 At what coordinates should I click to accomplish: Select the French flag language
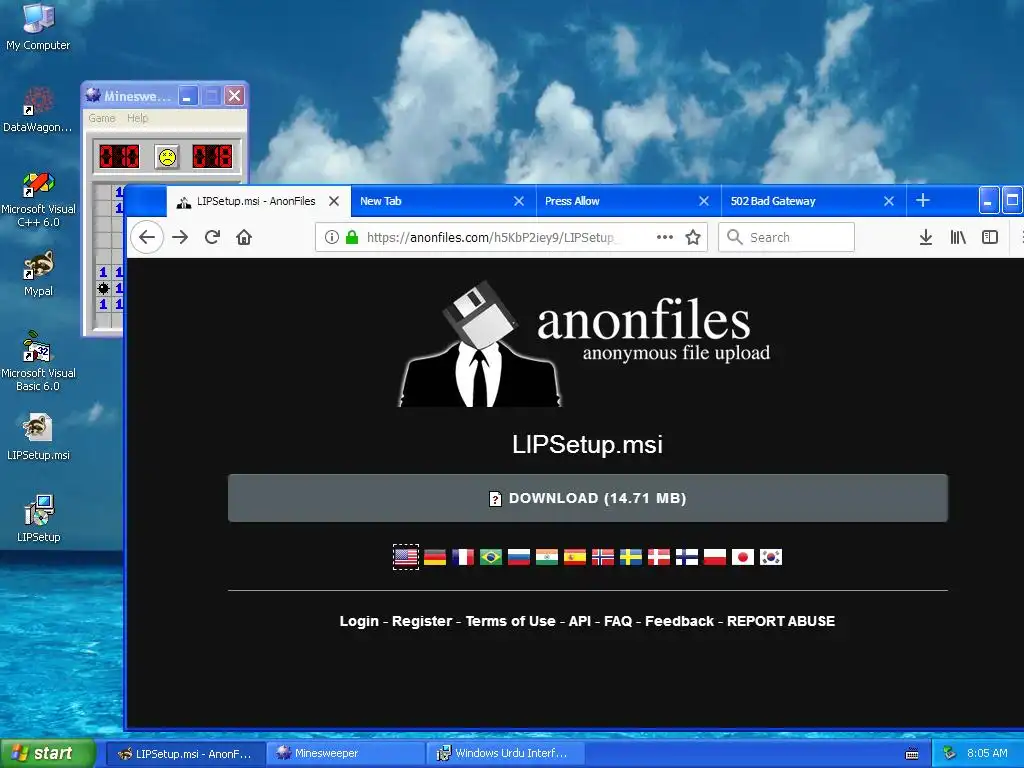coord(463,557)
